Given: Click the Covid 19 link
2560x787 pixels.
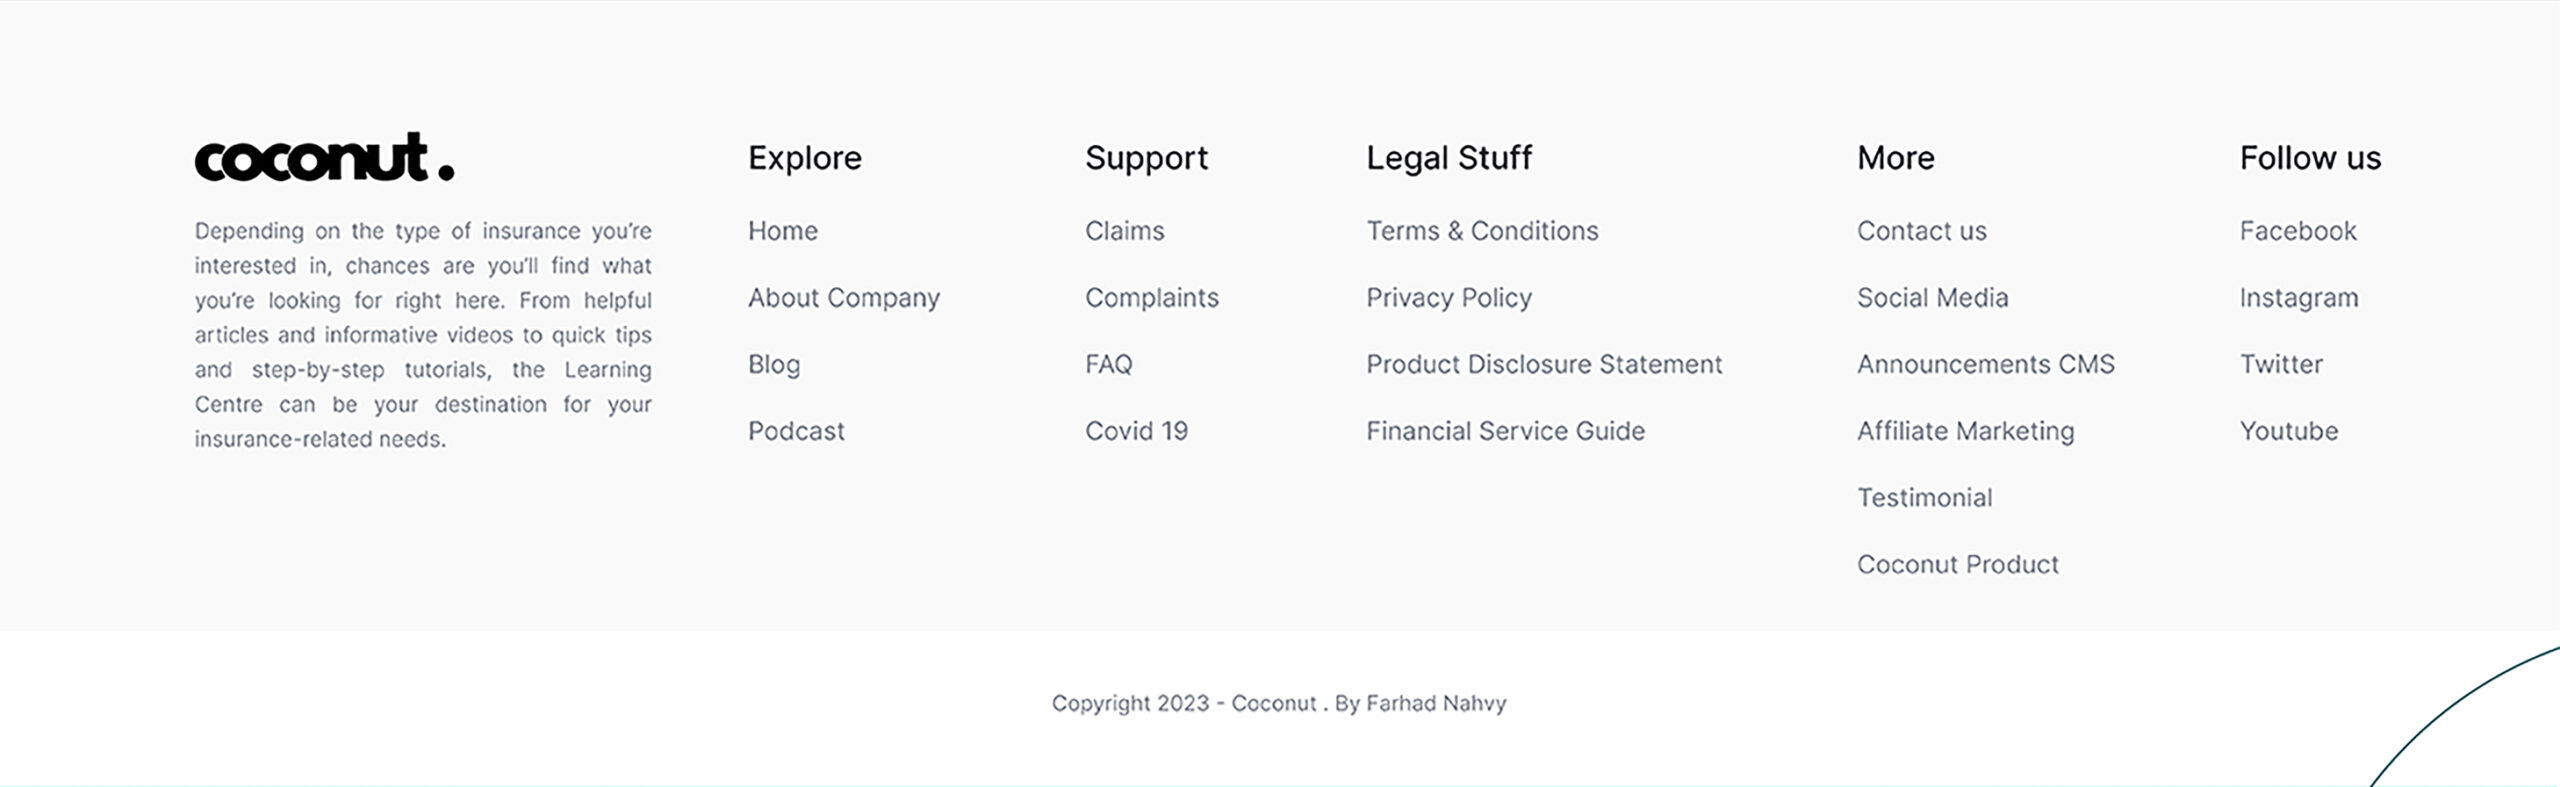Looking at the screenshot, I should [x=1137, y=431].
